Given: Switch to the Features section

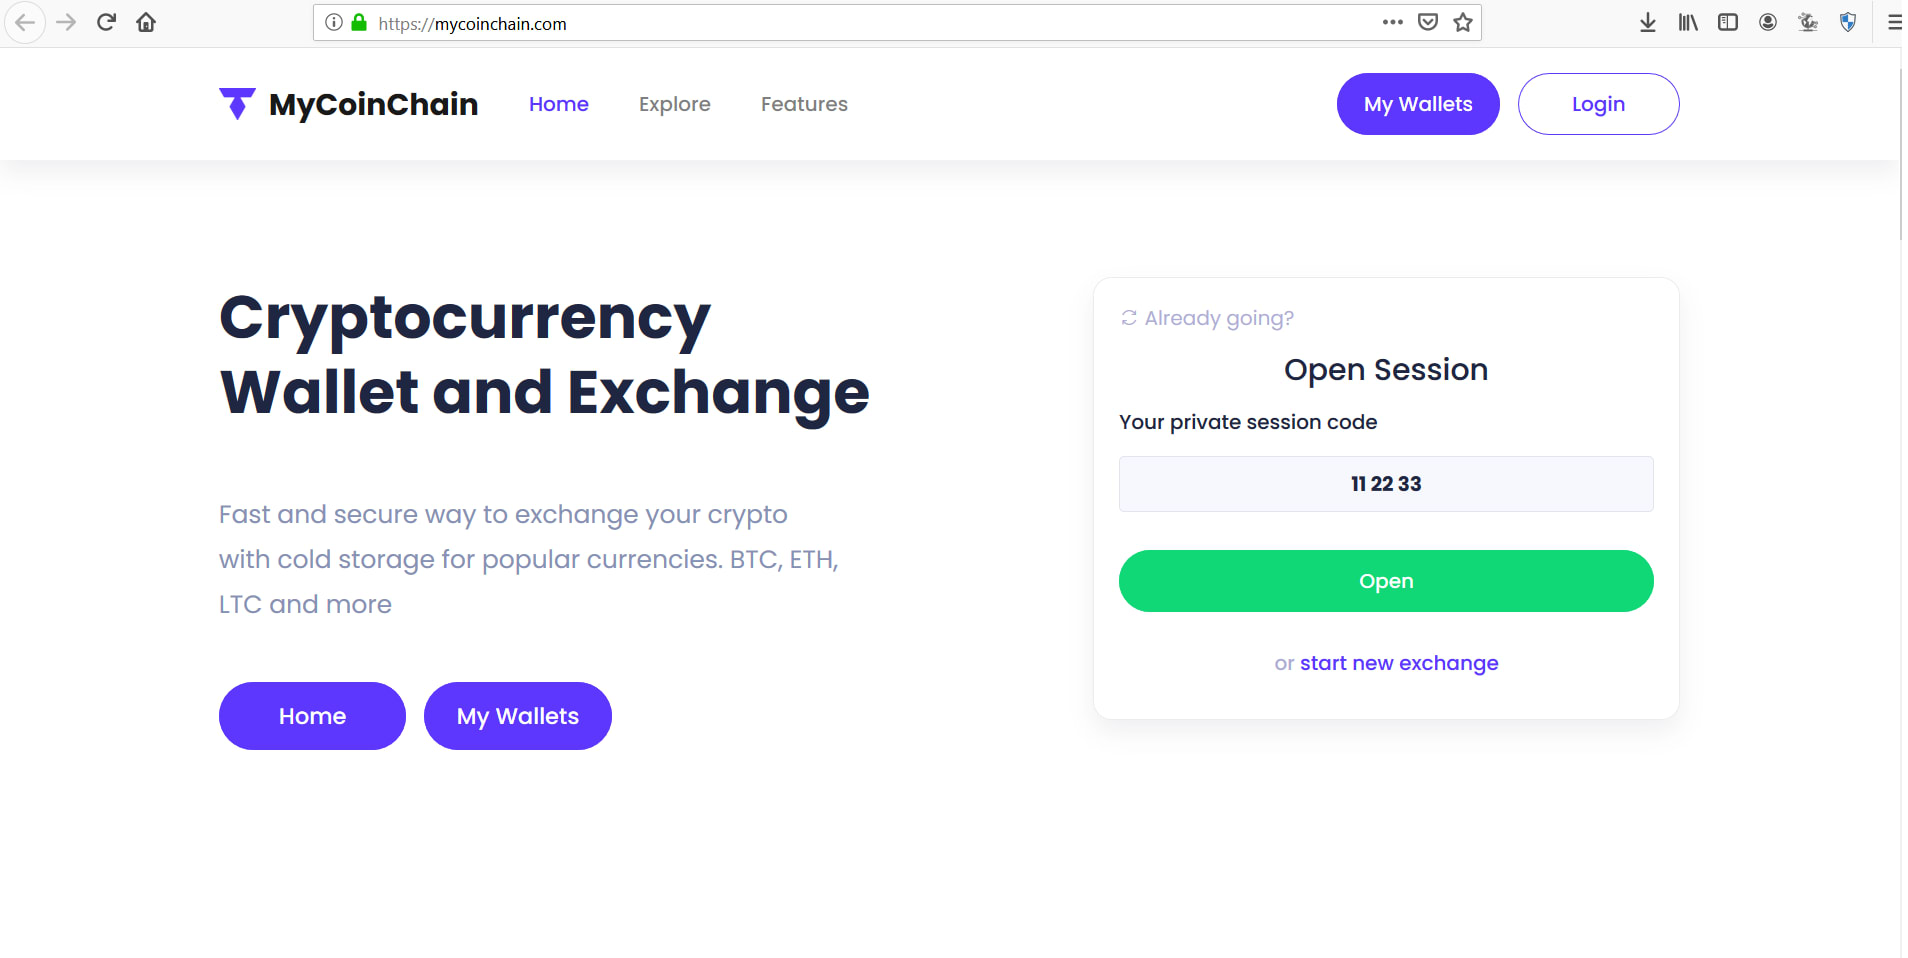Looking at the screenshot, I should tap(804, 103).
